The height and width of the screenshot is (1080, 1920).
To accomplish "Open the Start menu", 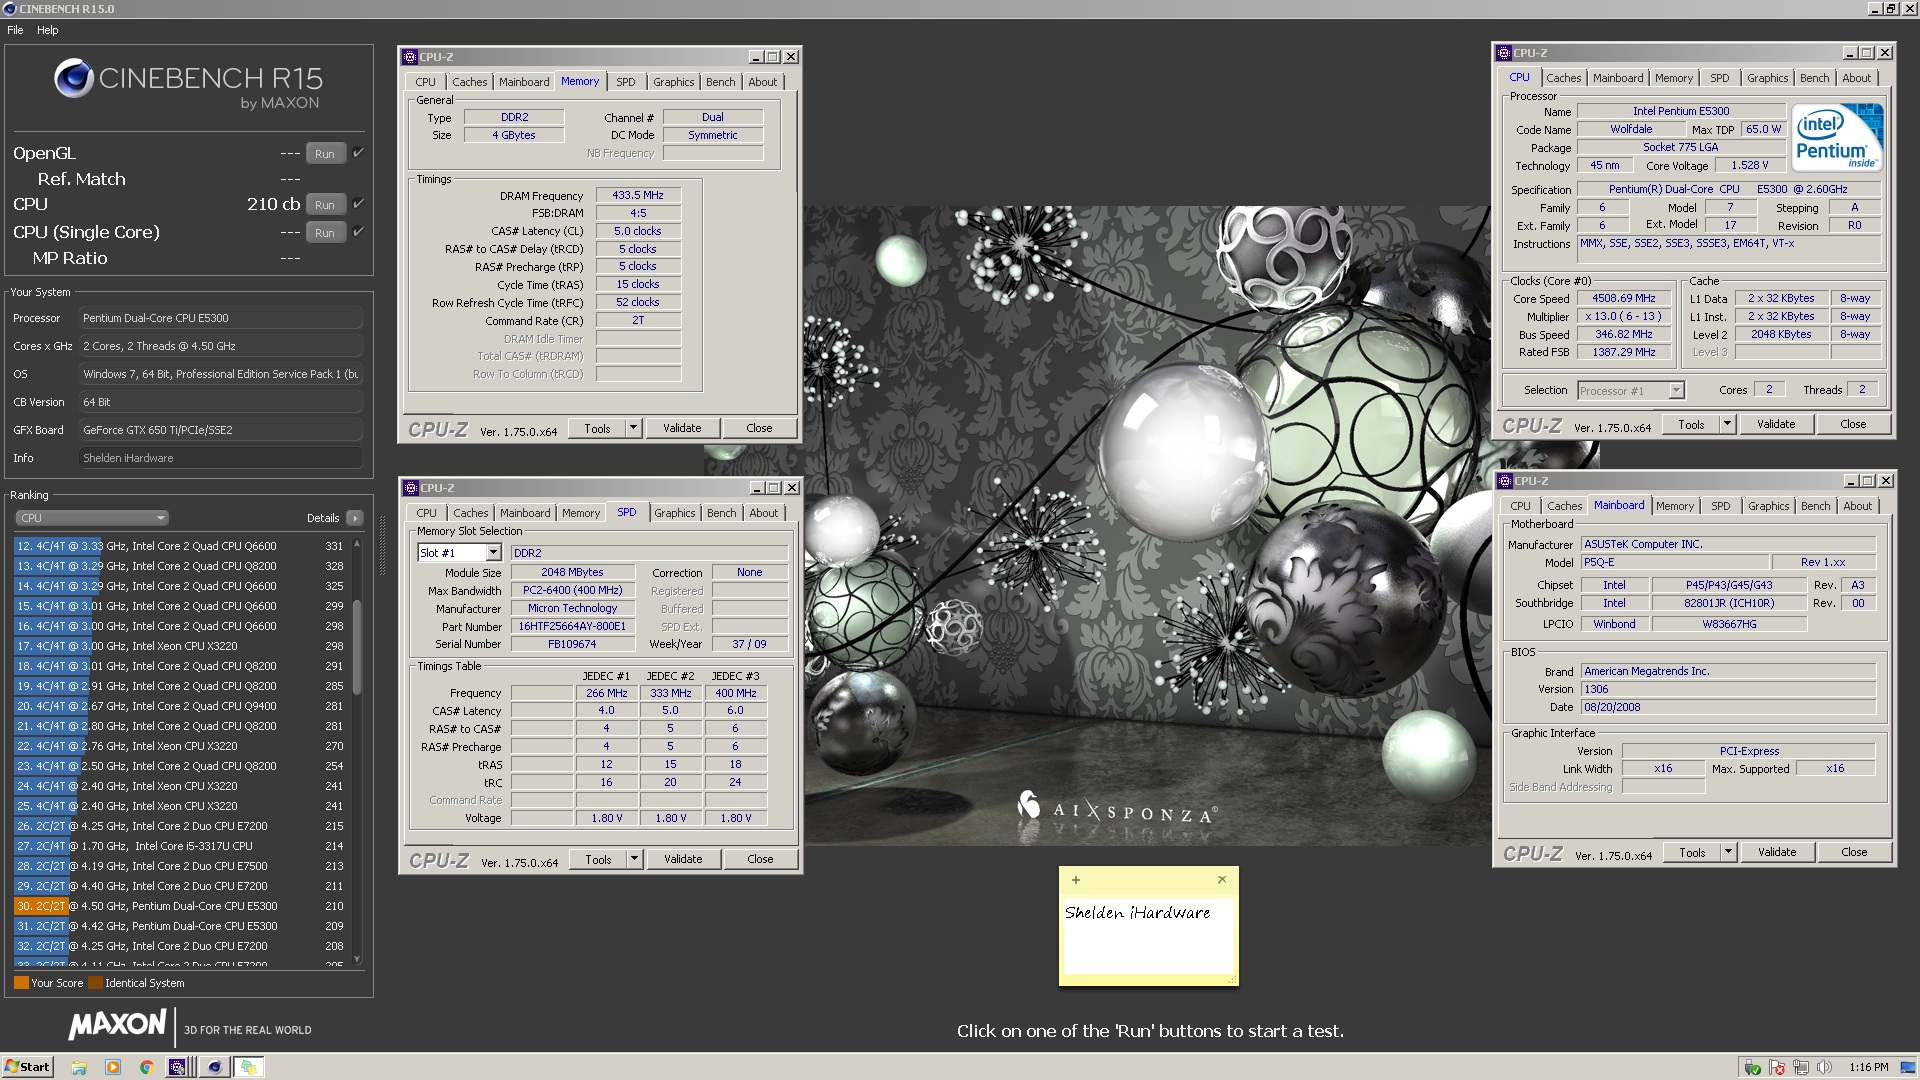I will (28, 1067).
